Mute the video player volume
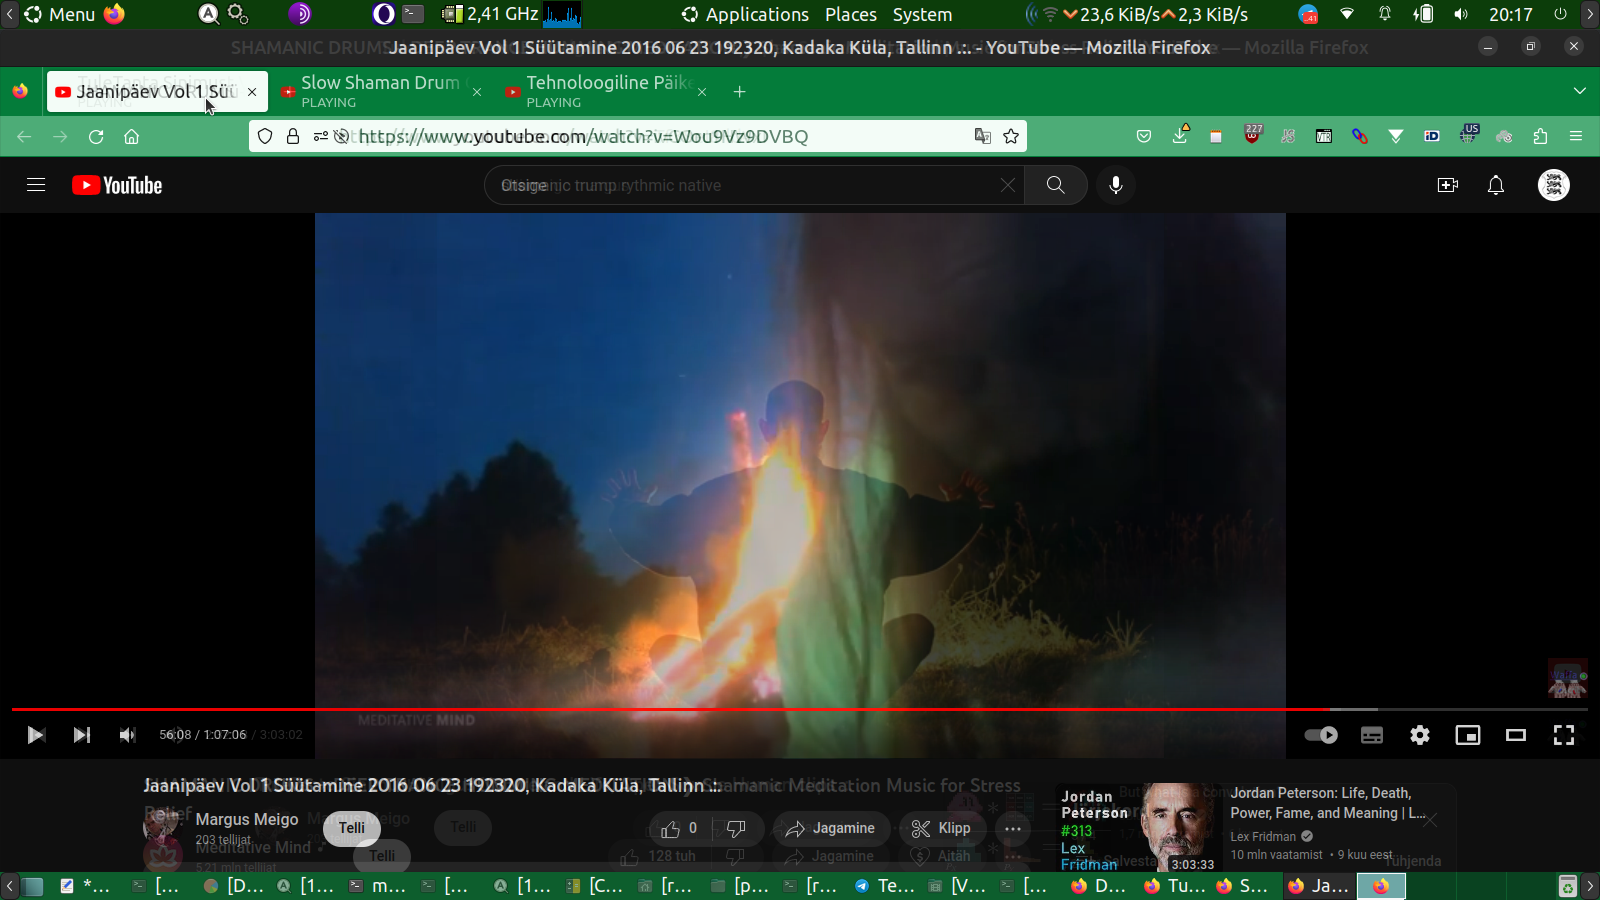1600x900 pixels. [x=127, y=735]
